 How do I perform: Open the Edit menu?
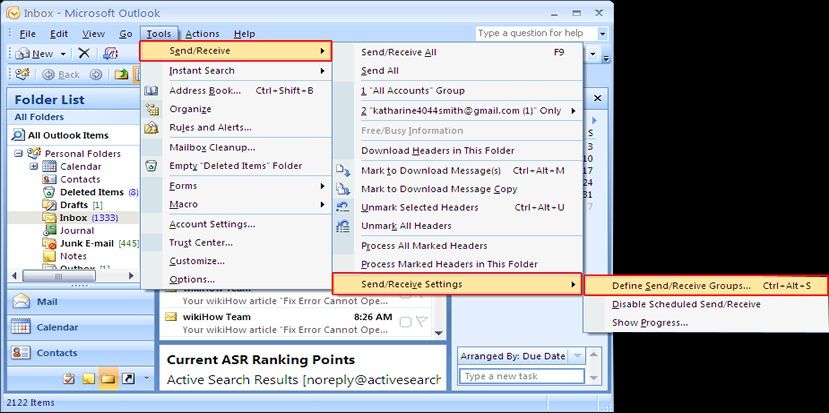click(x=59, y=34)
